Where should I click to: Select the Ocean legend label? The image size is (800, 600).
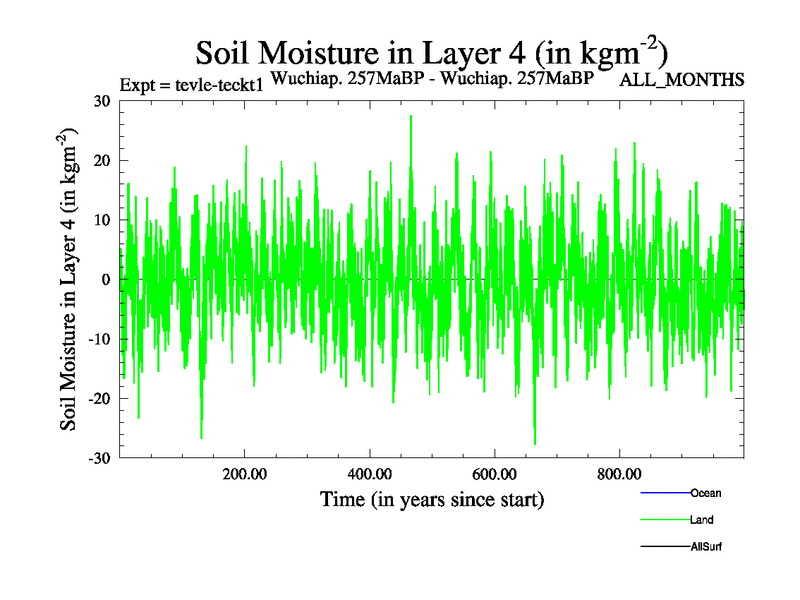[705, 493]
